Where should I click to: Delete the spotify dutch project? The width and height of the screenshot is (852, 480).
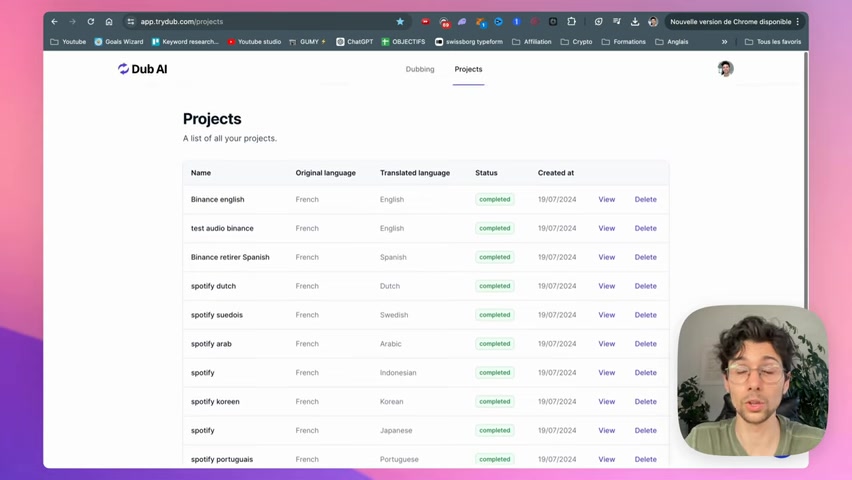click(646, 286)
